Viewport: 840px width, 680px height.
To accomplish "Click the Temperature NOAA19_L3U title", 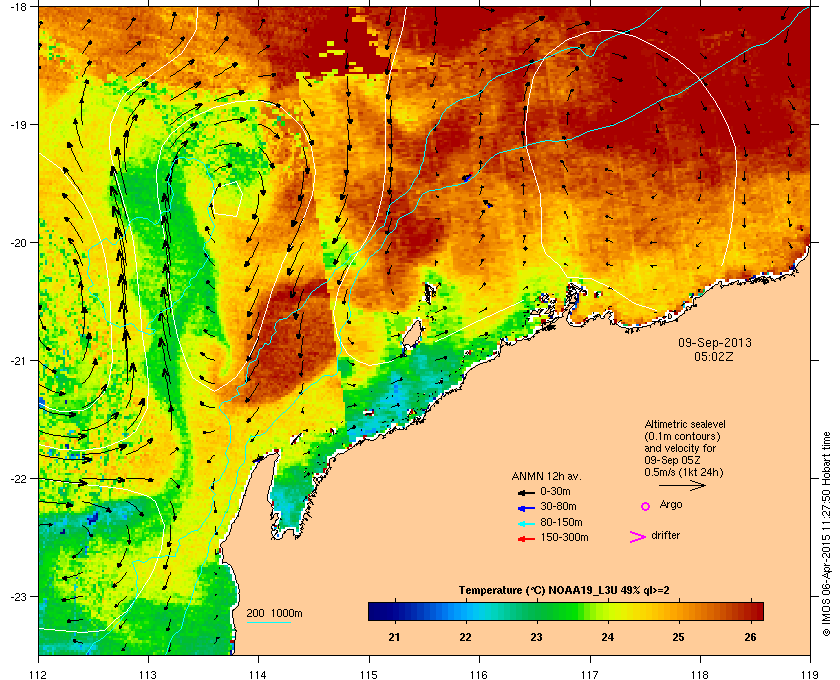I will (564, 591).
